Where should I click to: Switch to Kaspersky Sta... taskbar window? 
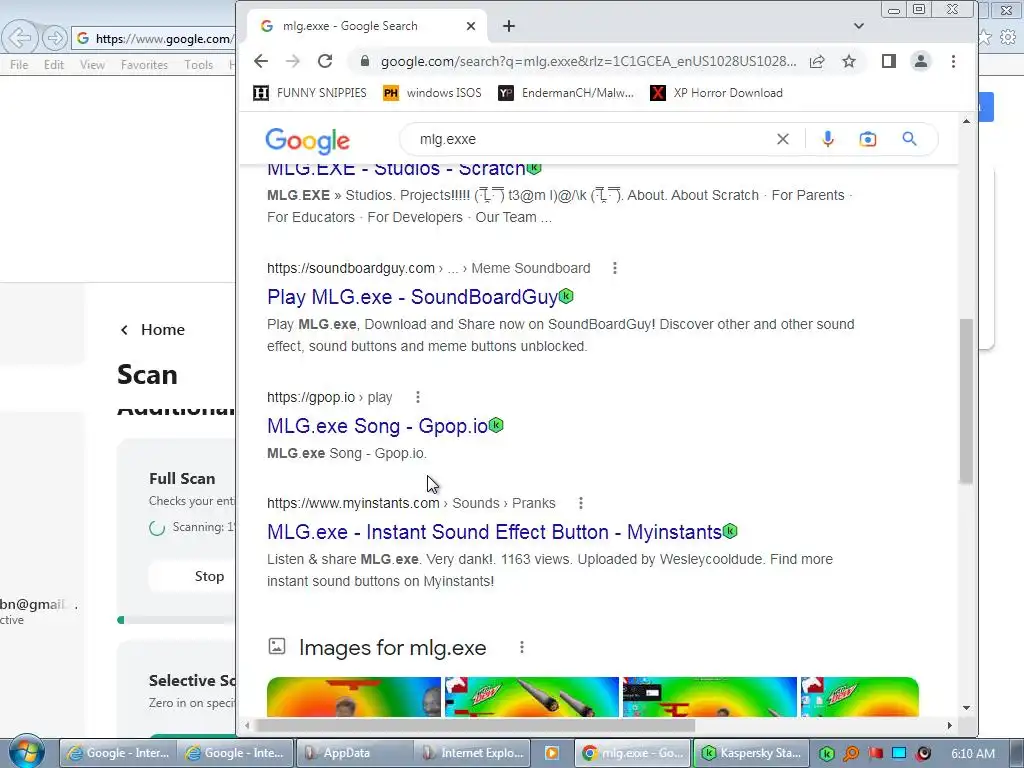[x=751, y=753]
